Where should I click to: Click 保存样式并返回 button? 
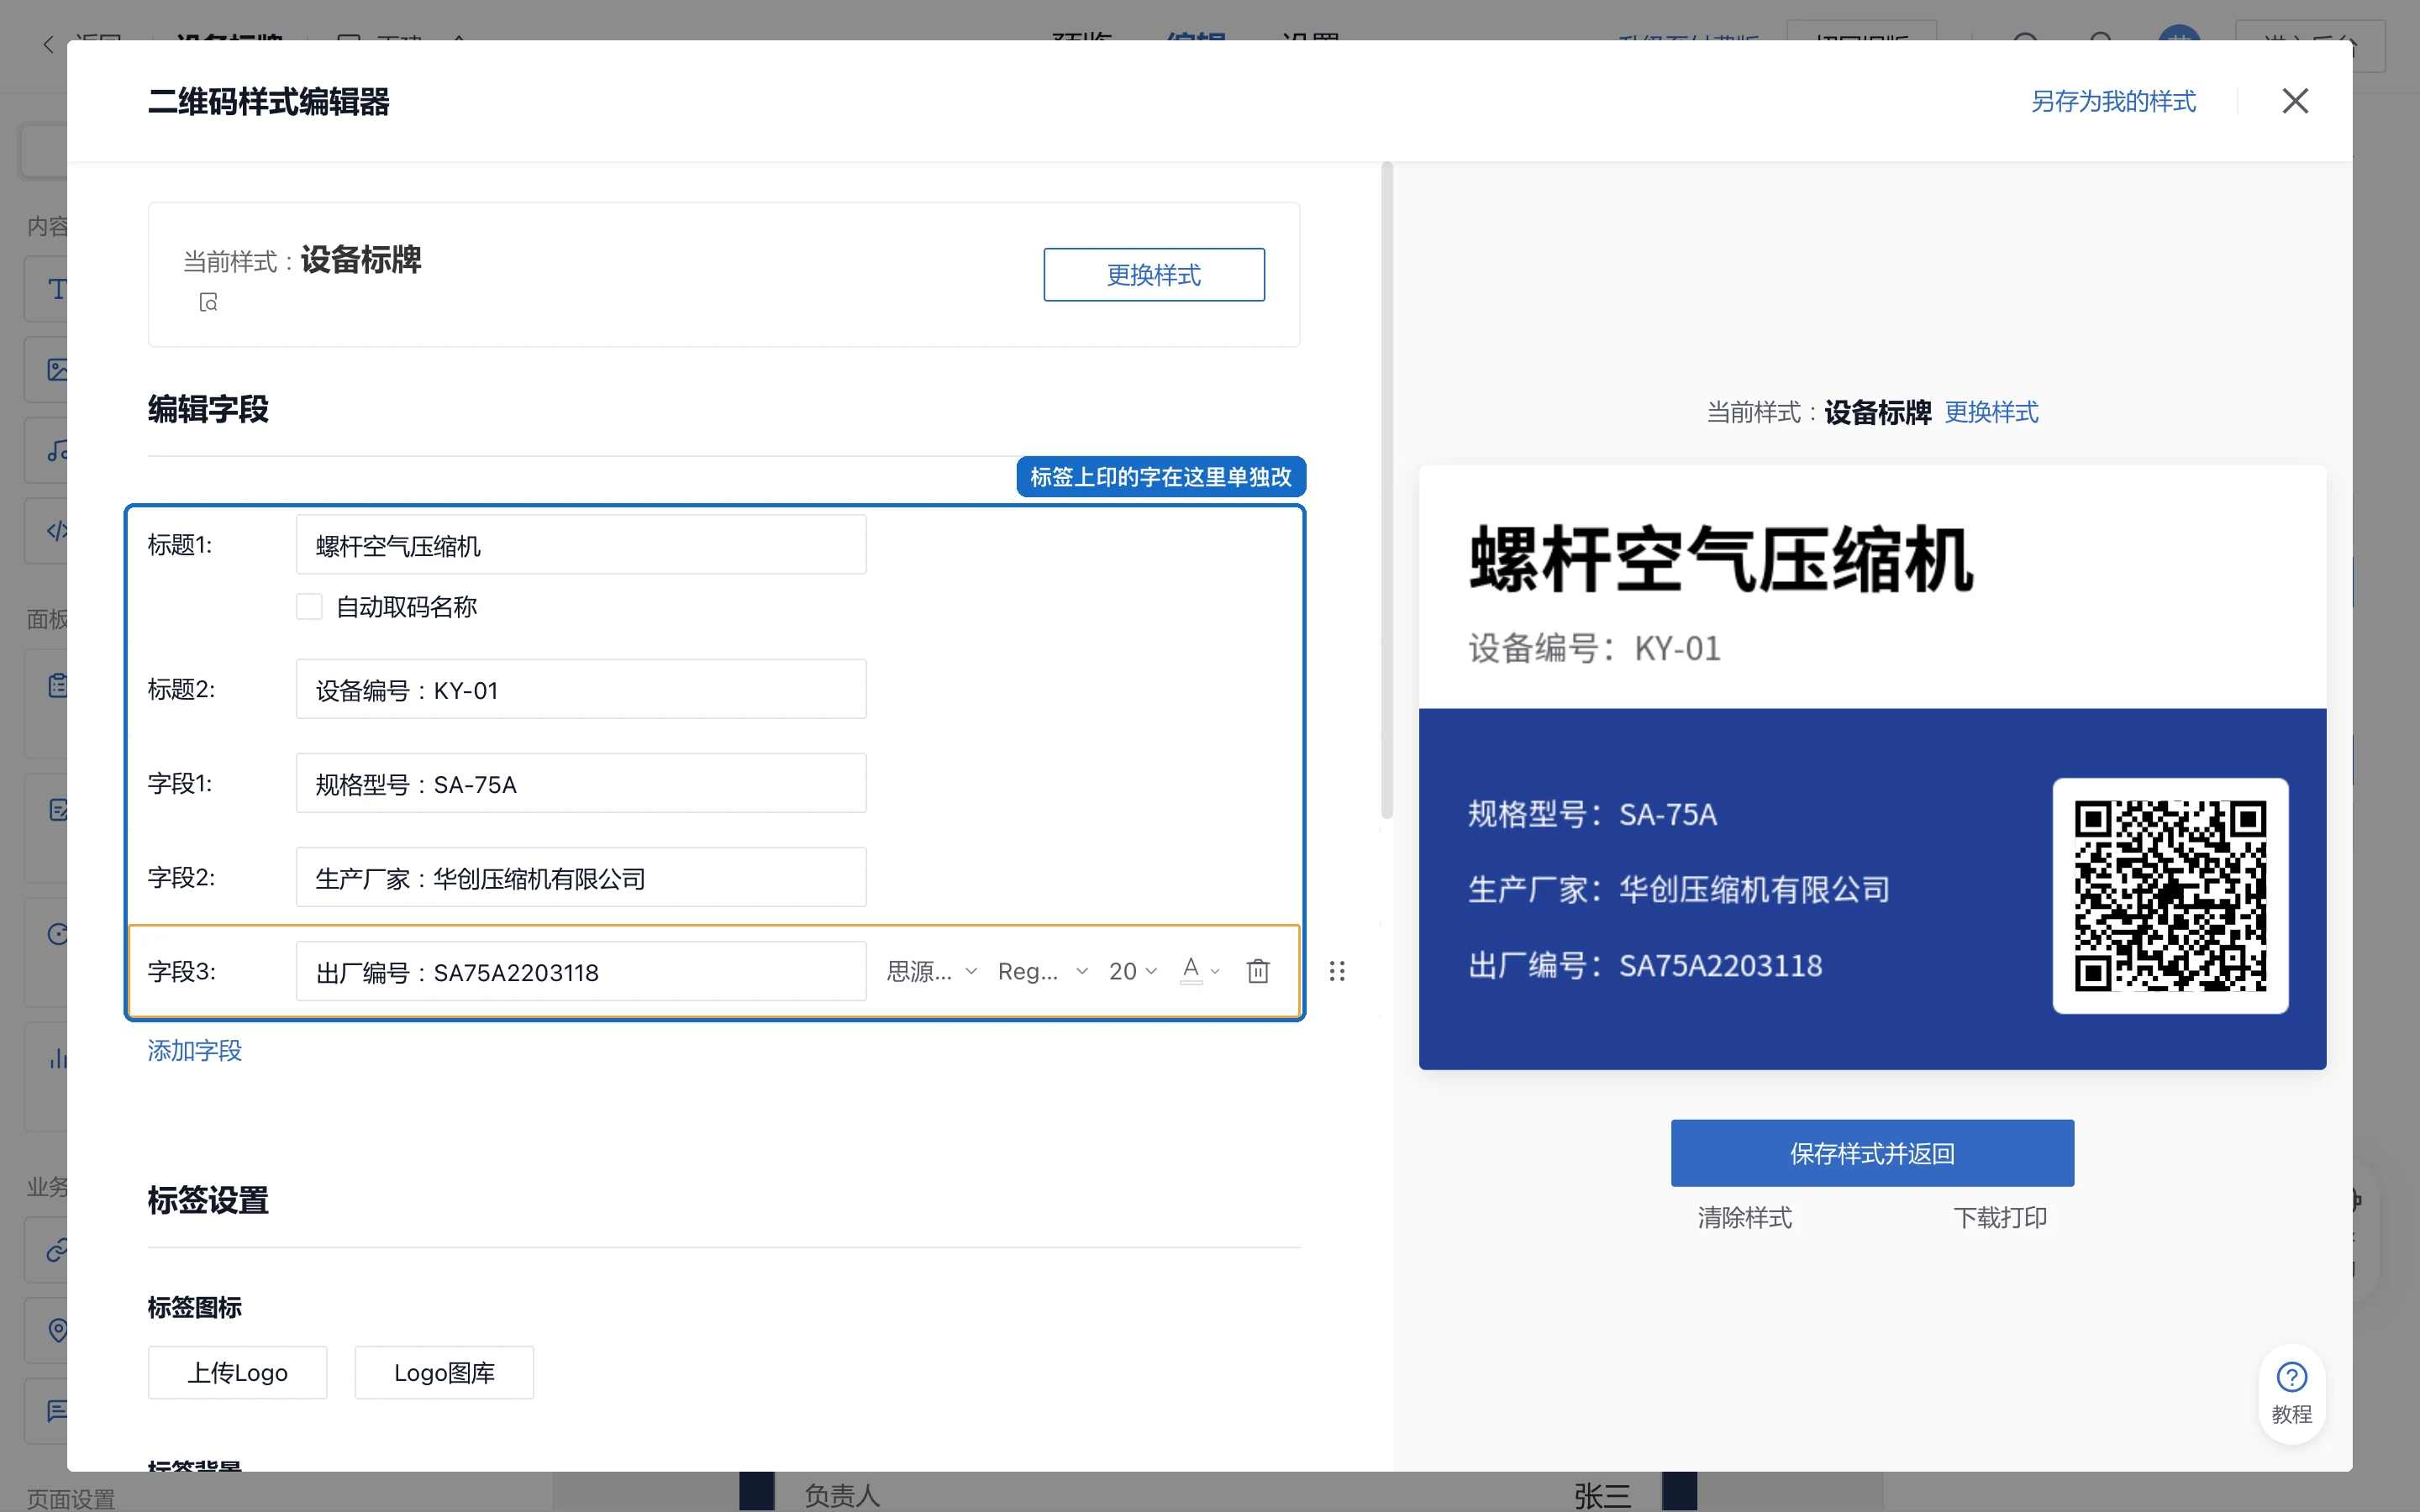[1872, 1153]
